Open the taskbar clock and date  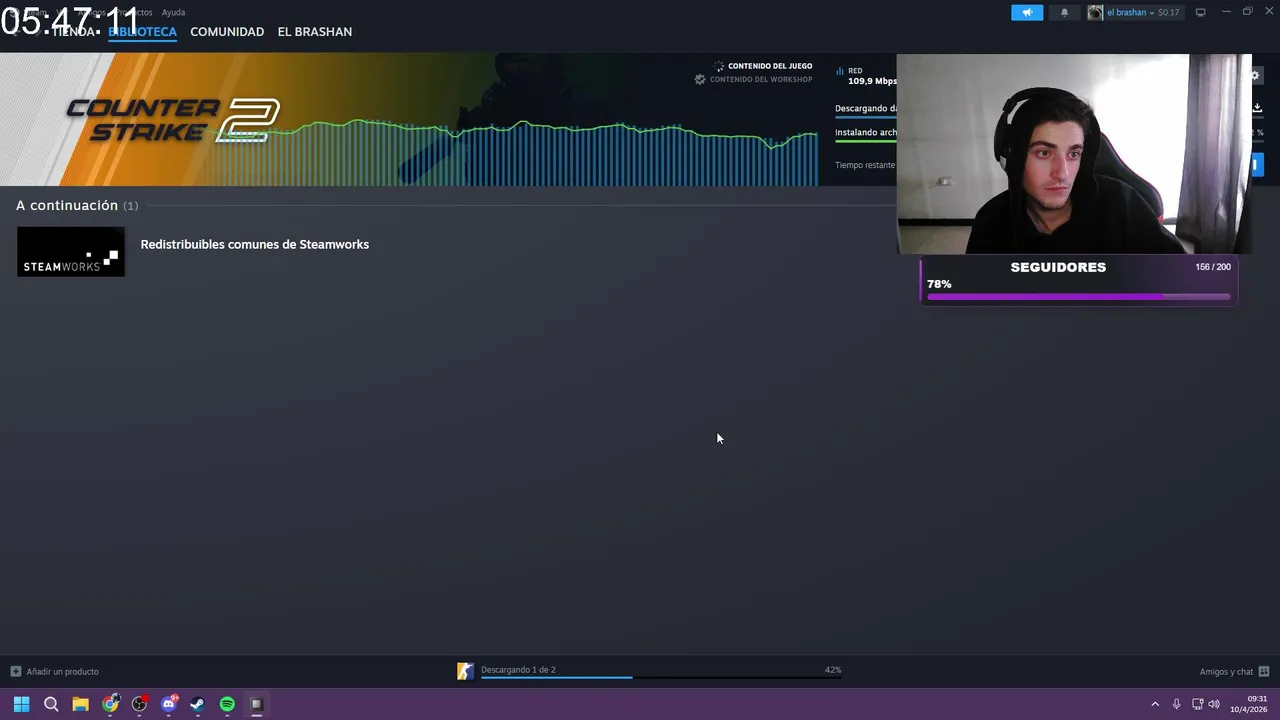click(x=1249, y=704)
